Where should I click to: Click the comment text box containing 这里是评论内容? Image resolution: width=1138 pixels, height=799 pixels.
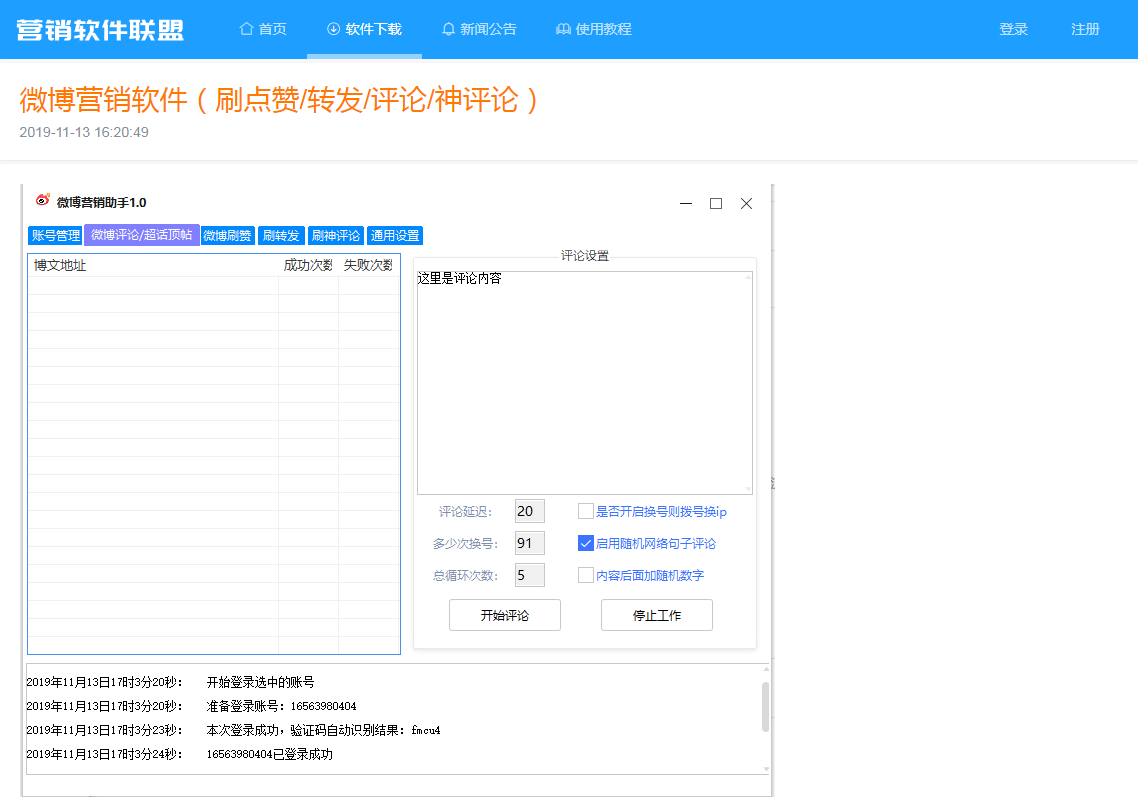click(584, 382)
